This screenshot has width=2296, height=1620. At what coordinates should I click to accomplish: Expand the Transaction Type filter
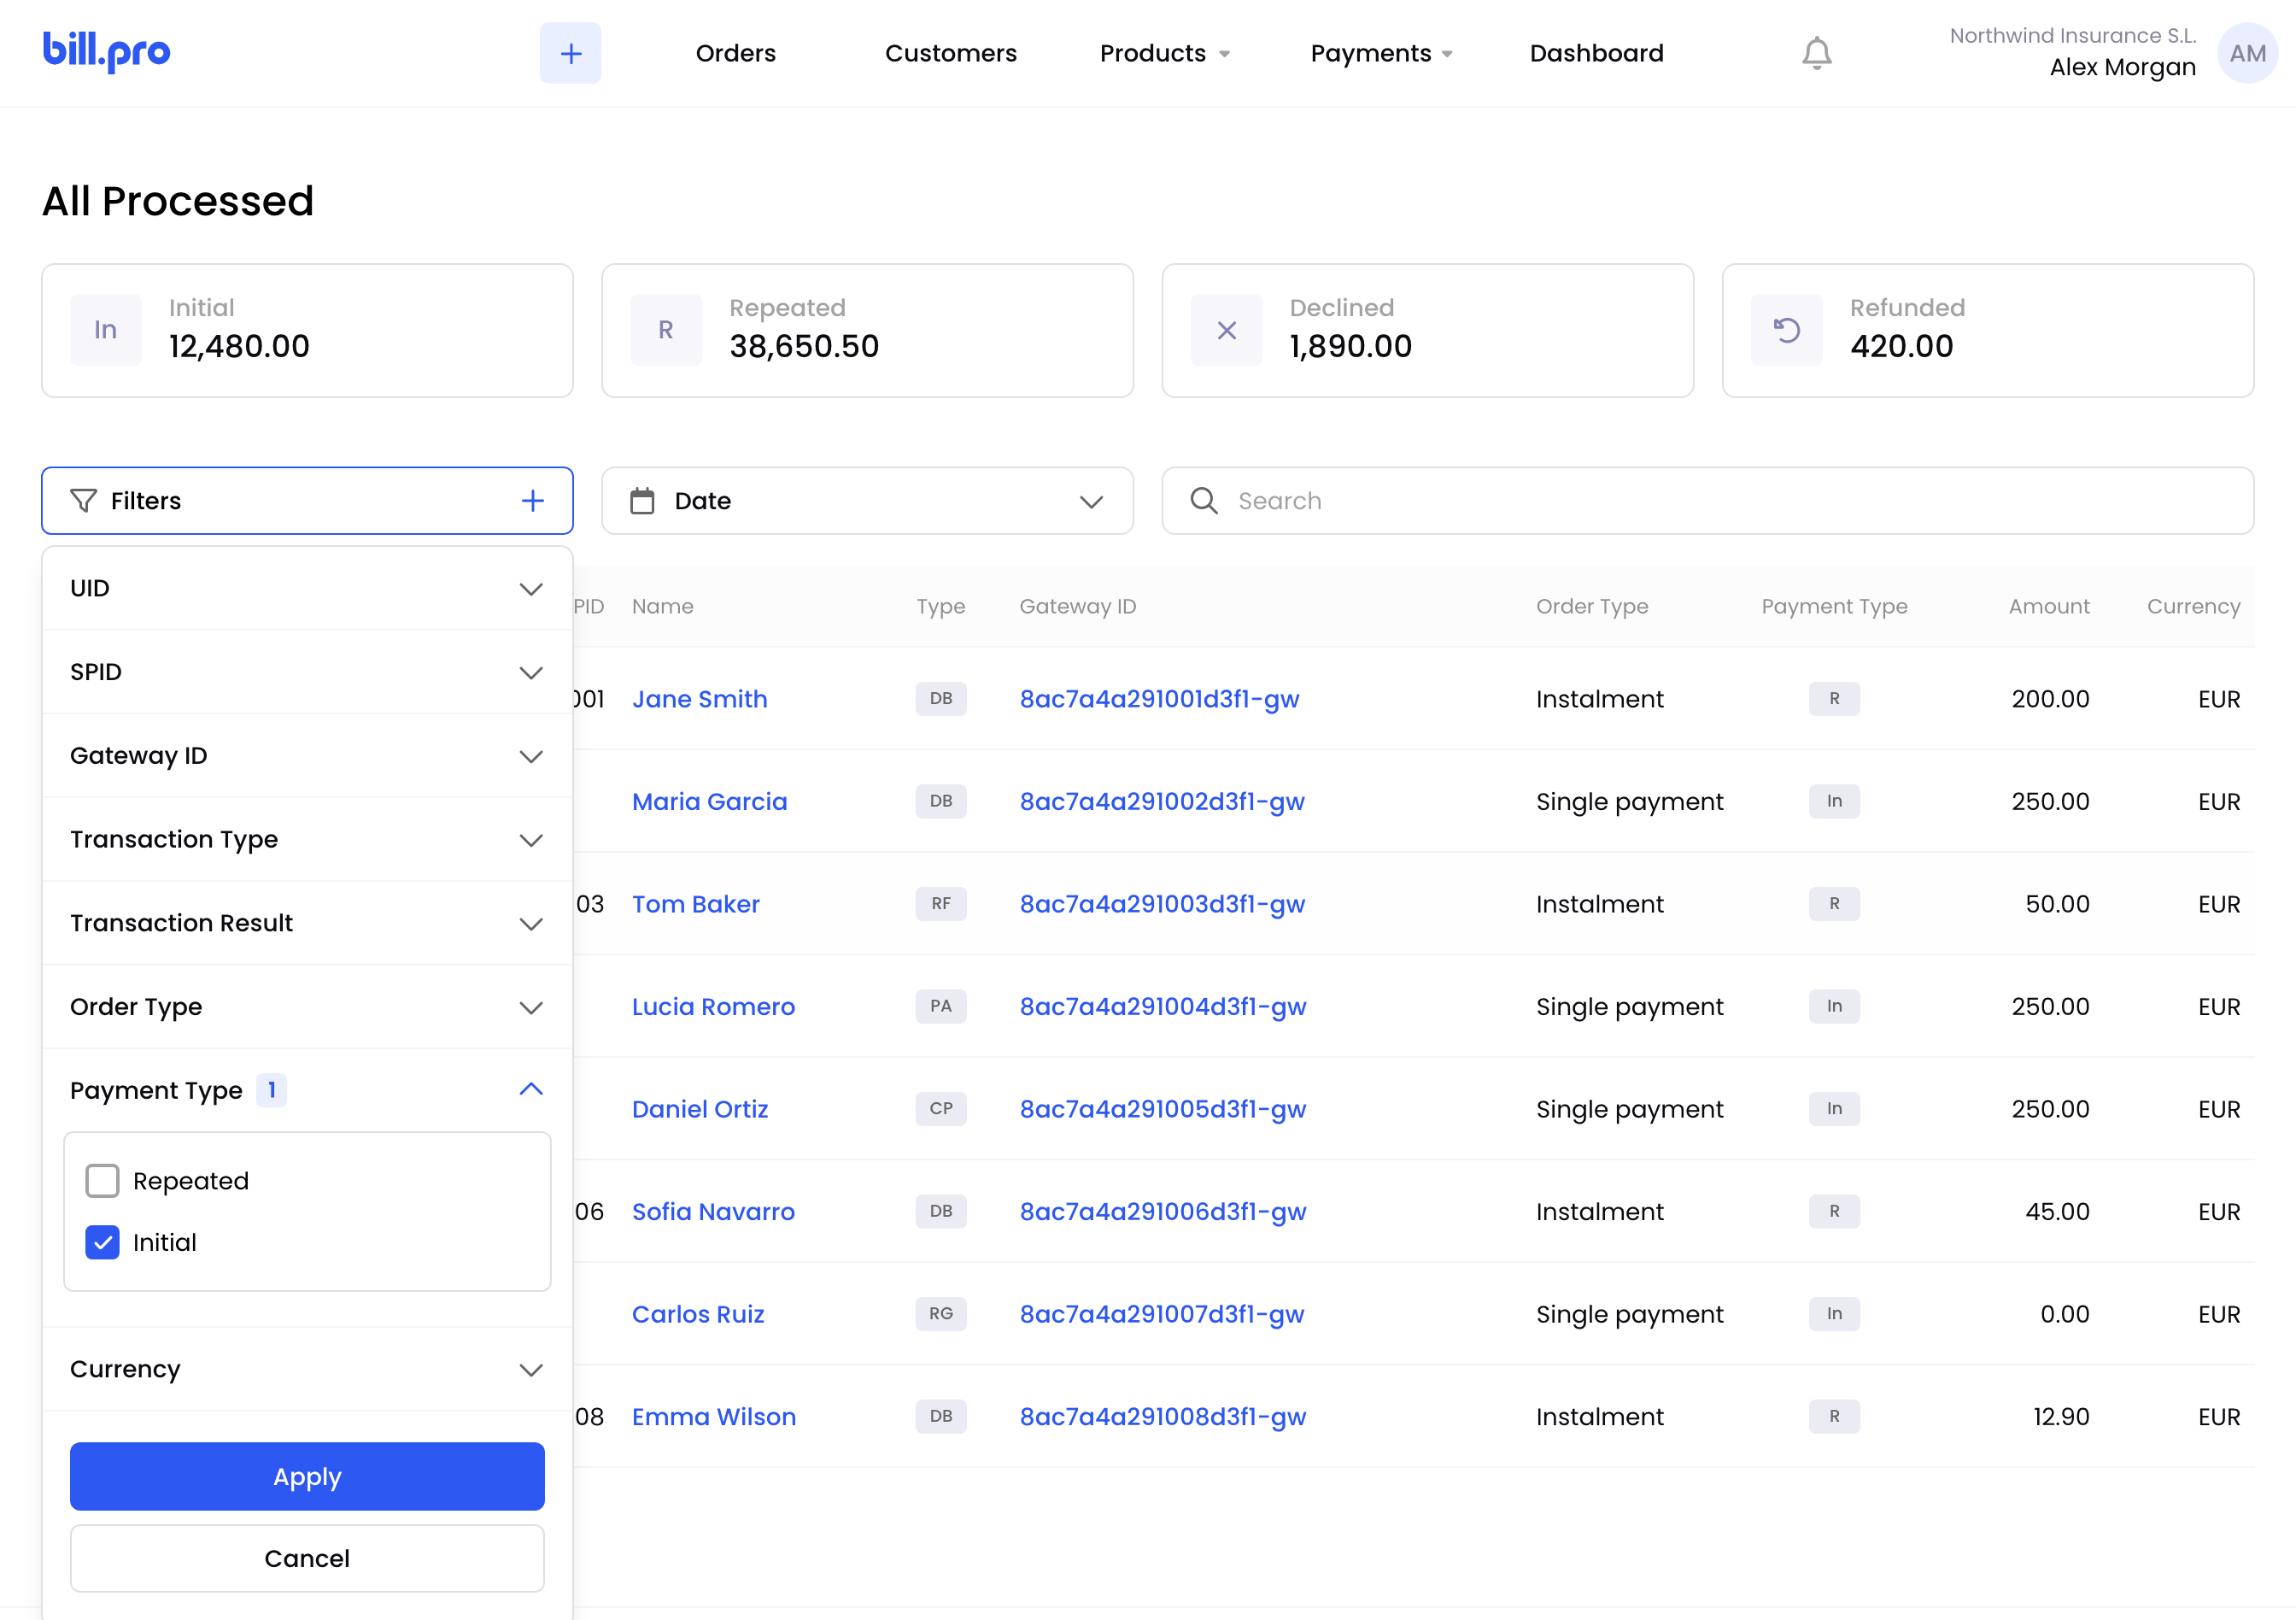pos(307,840)
